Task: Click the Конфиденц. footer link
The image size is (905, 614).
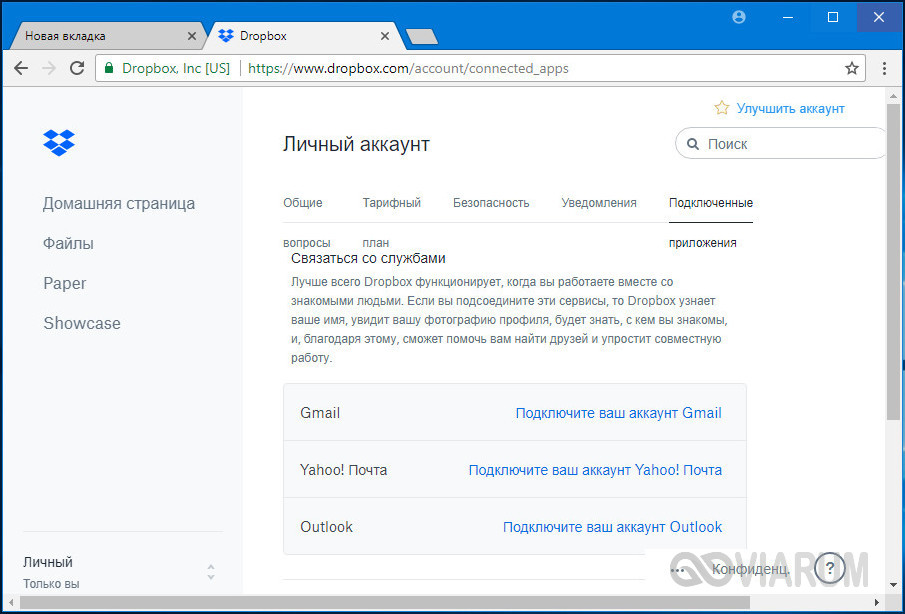Action: (x=750, y=570)
